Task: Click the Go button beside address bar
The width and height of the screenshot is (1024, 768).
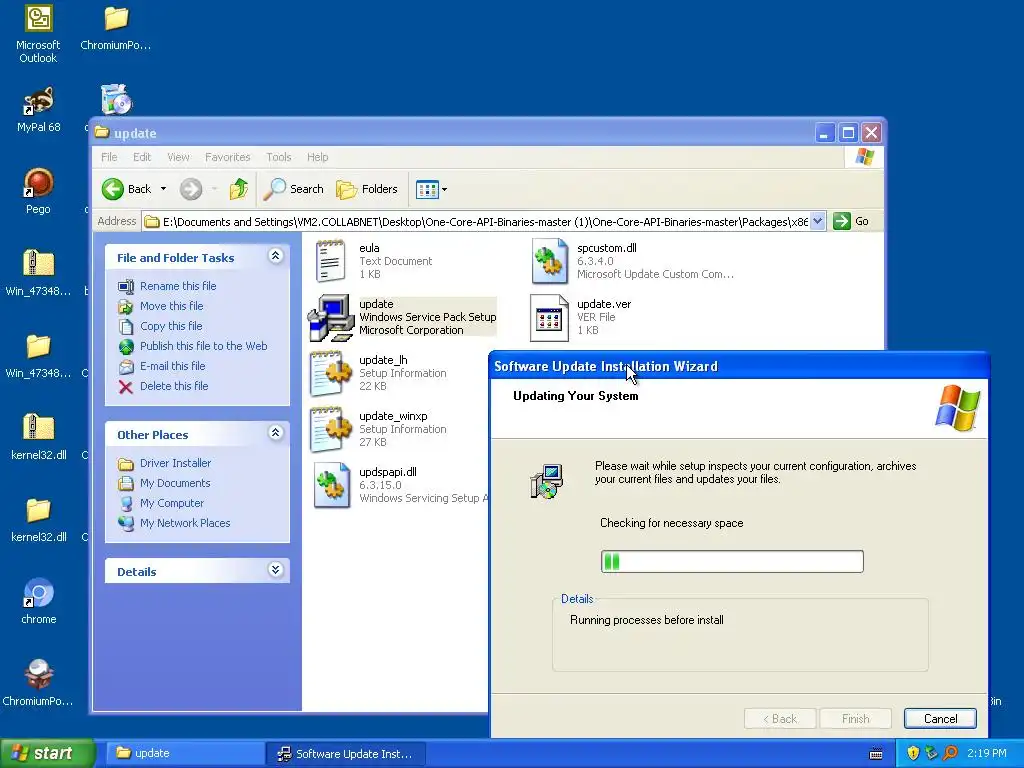Action: [x=851, y=221]
